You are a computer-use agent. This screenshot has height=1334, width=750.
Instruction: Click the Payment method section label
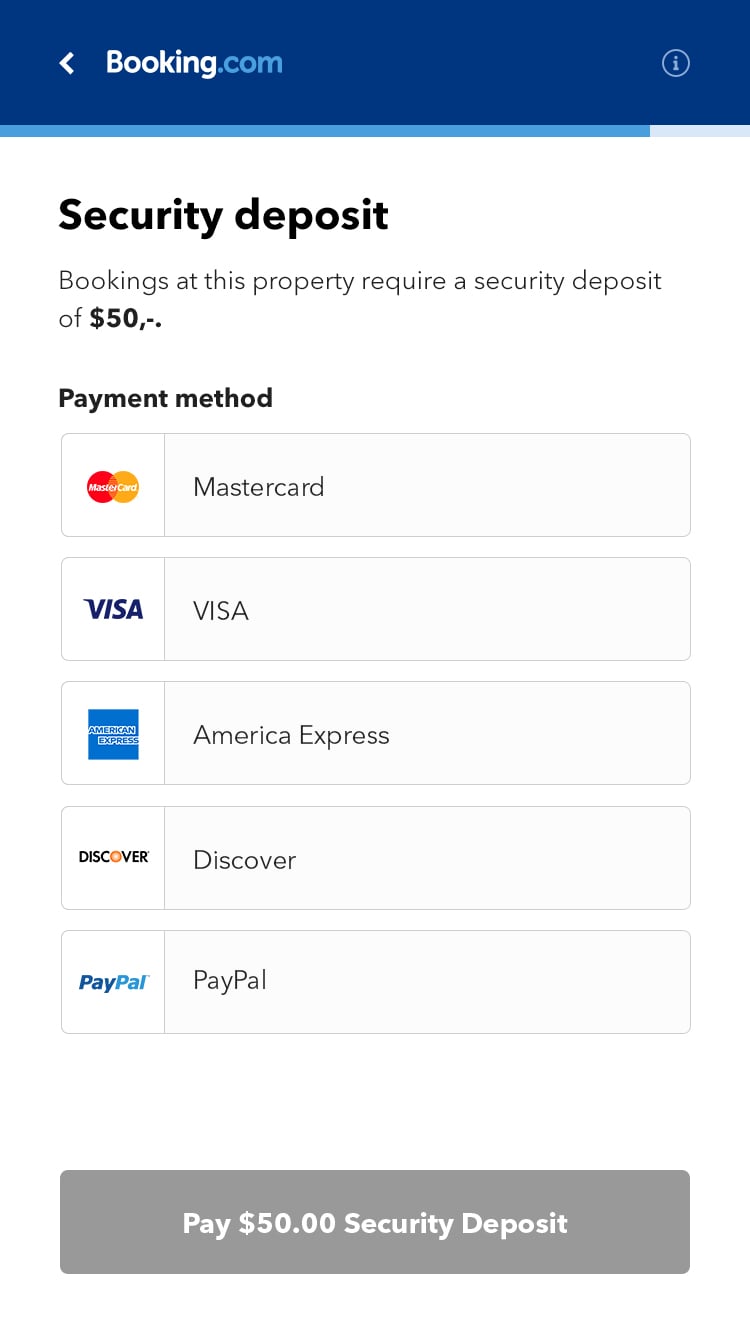click(x=165, y=398)
